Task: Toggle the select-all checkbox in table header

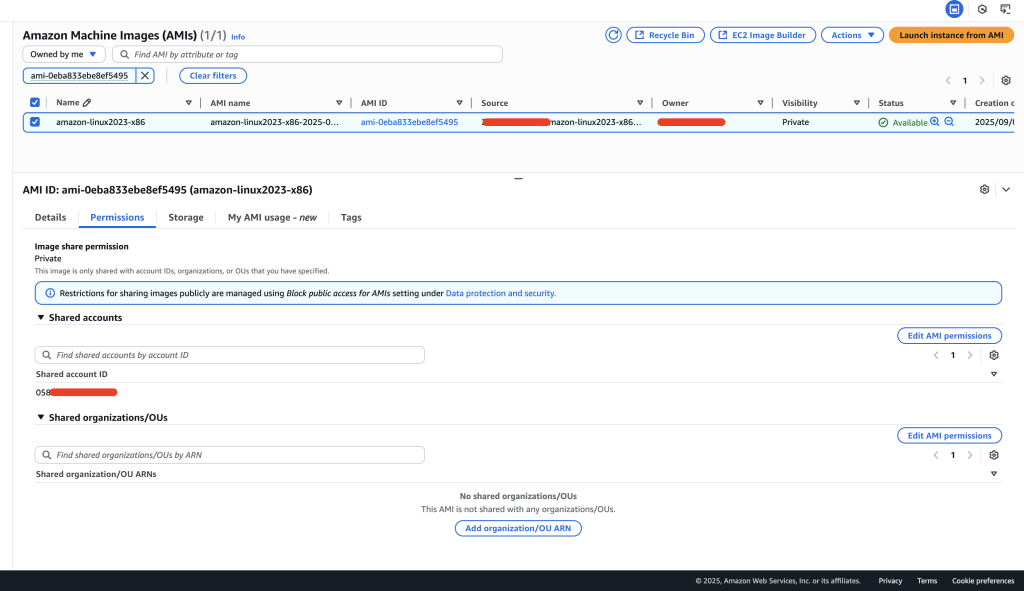Action: [x=35, y=103]
